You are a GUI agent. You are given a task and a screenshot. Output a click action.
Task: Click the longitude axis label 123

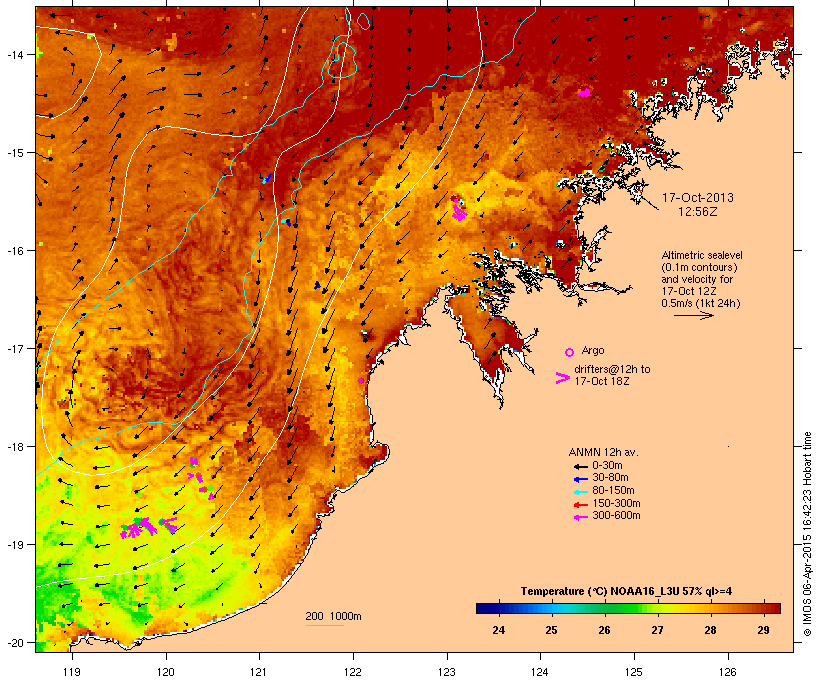447,671
